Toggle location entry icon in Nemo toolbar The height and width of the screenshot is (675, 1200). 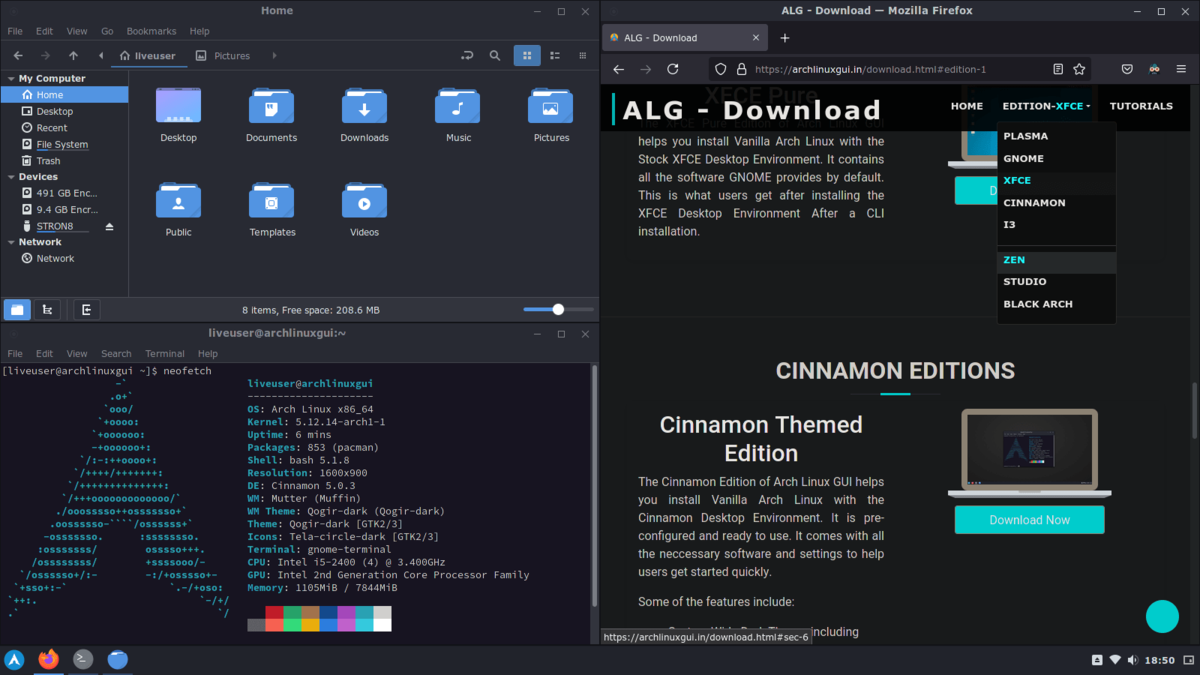(467, 56)
